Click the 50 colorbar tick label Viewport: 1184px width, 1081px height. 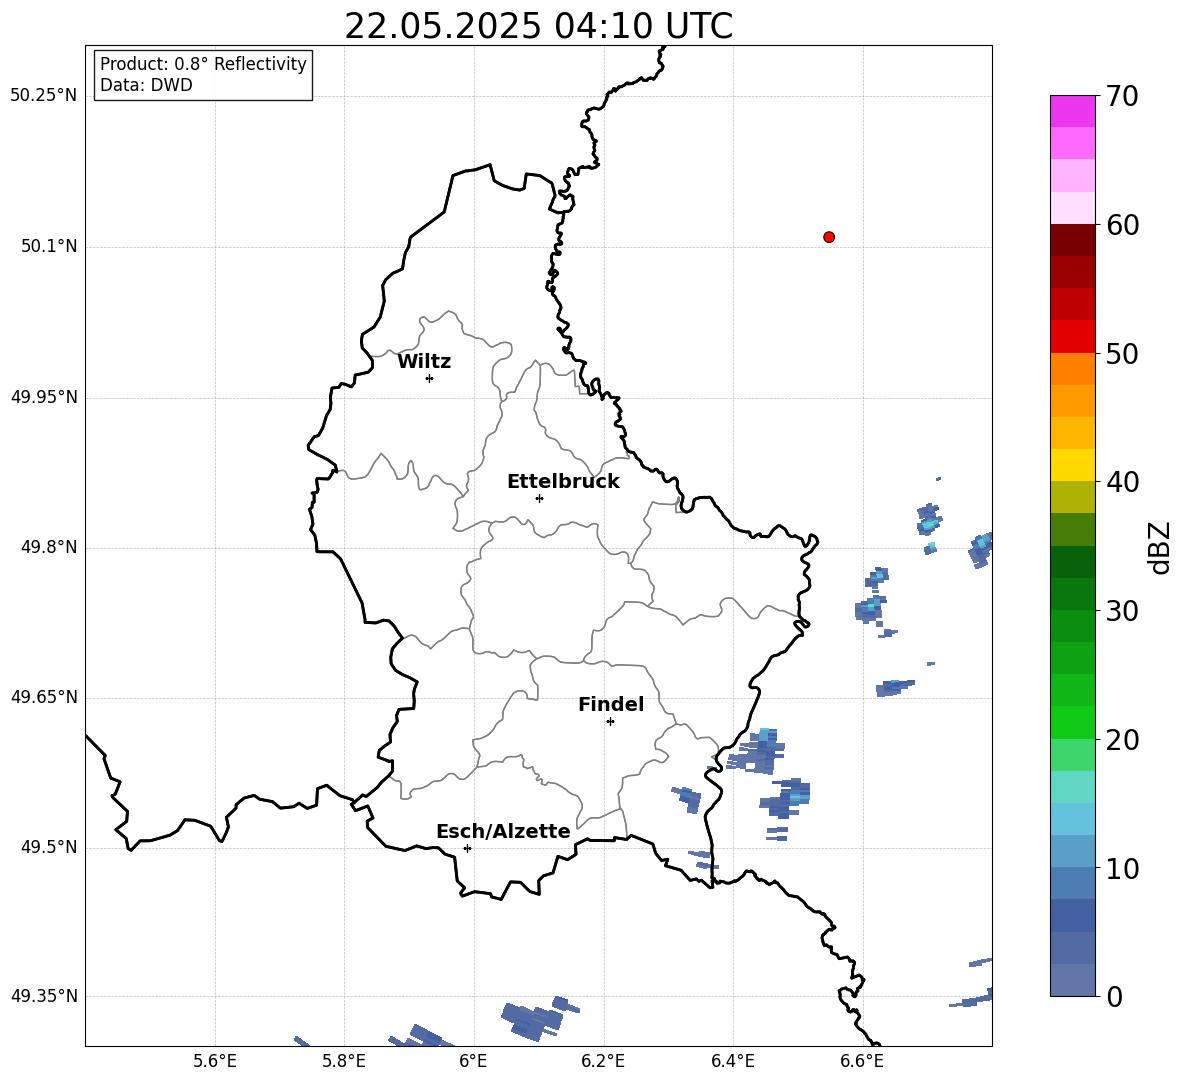[1122, 353]
